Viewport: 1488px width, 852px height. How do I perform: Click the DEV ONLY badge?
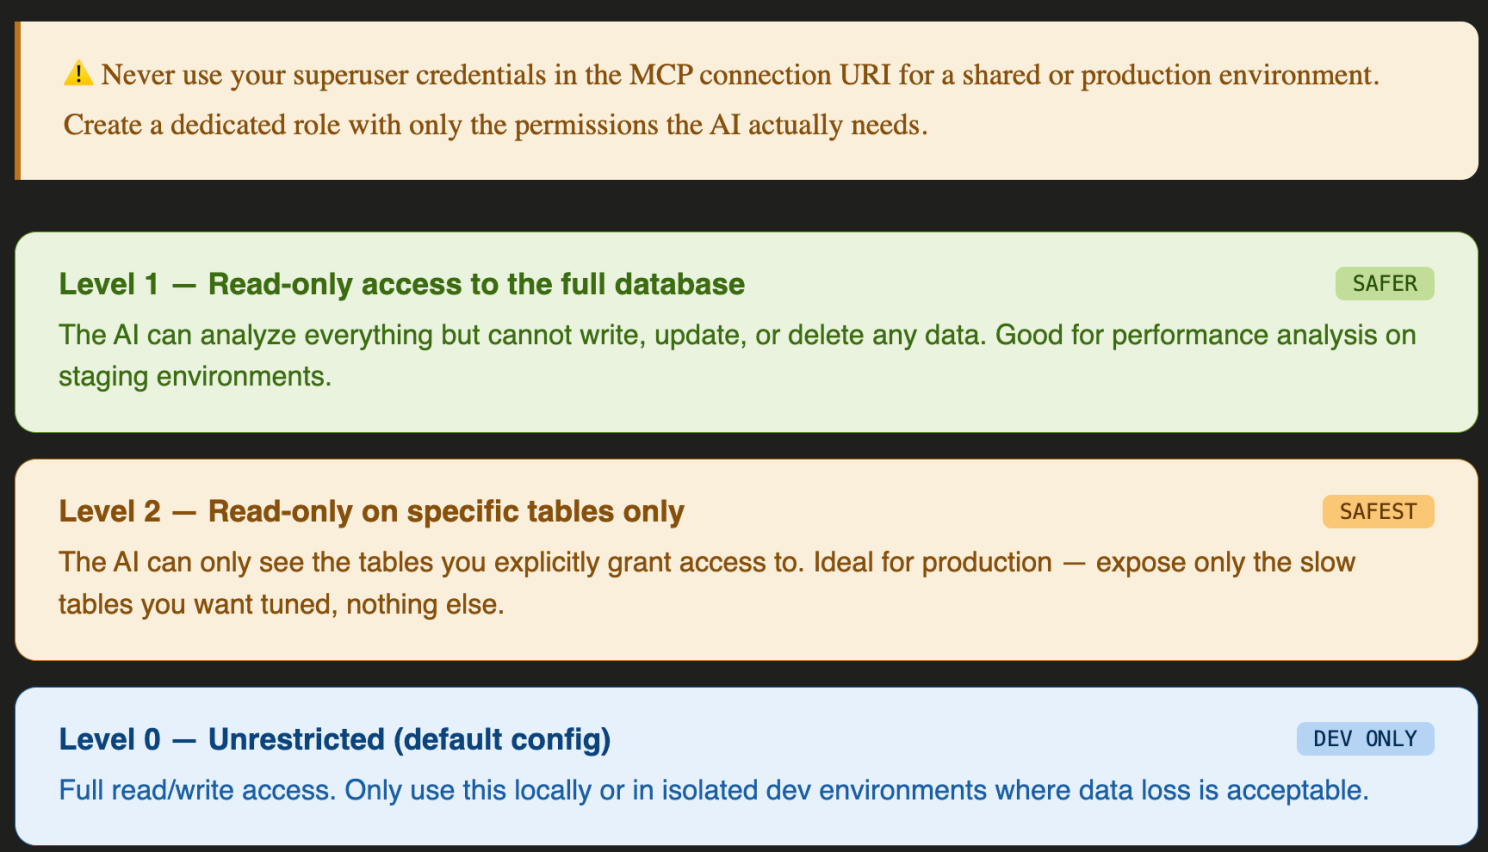click(x=1365, y=738)
